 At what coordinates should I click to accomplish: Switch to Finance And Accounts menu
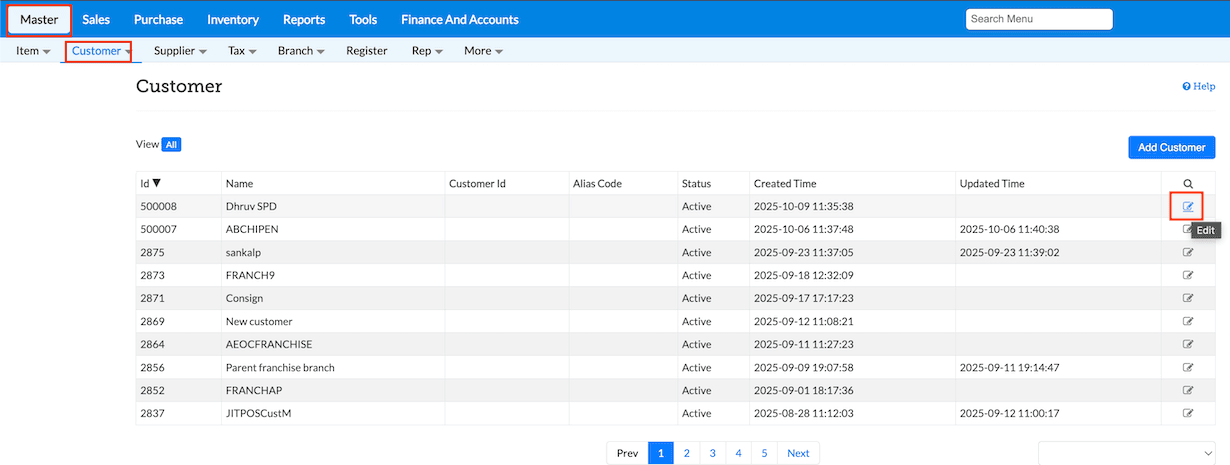tap(459, 19)
